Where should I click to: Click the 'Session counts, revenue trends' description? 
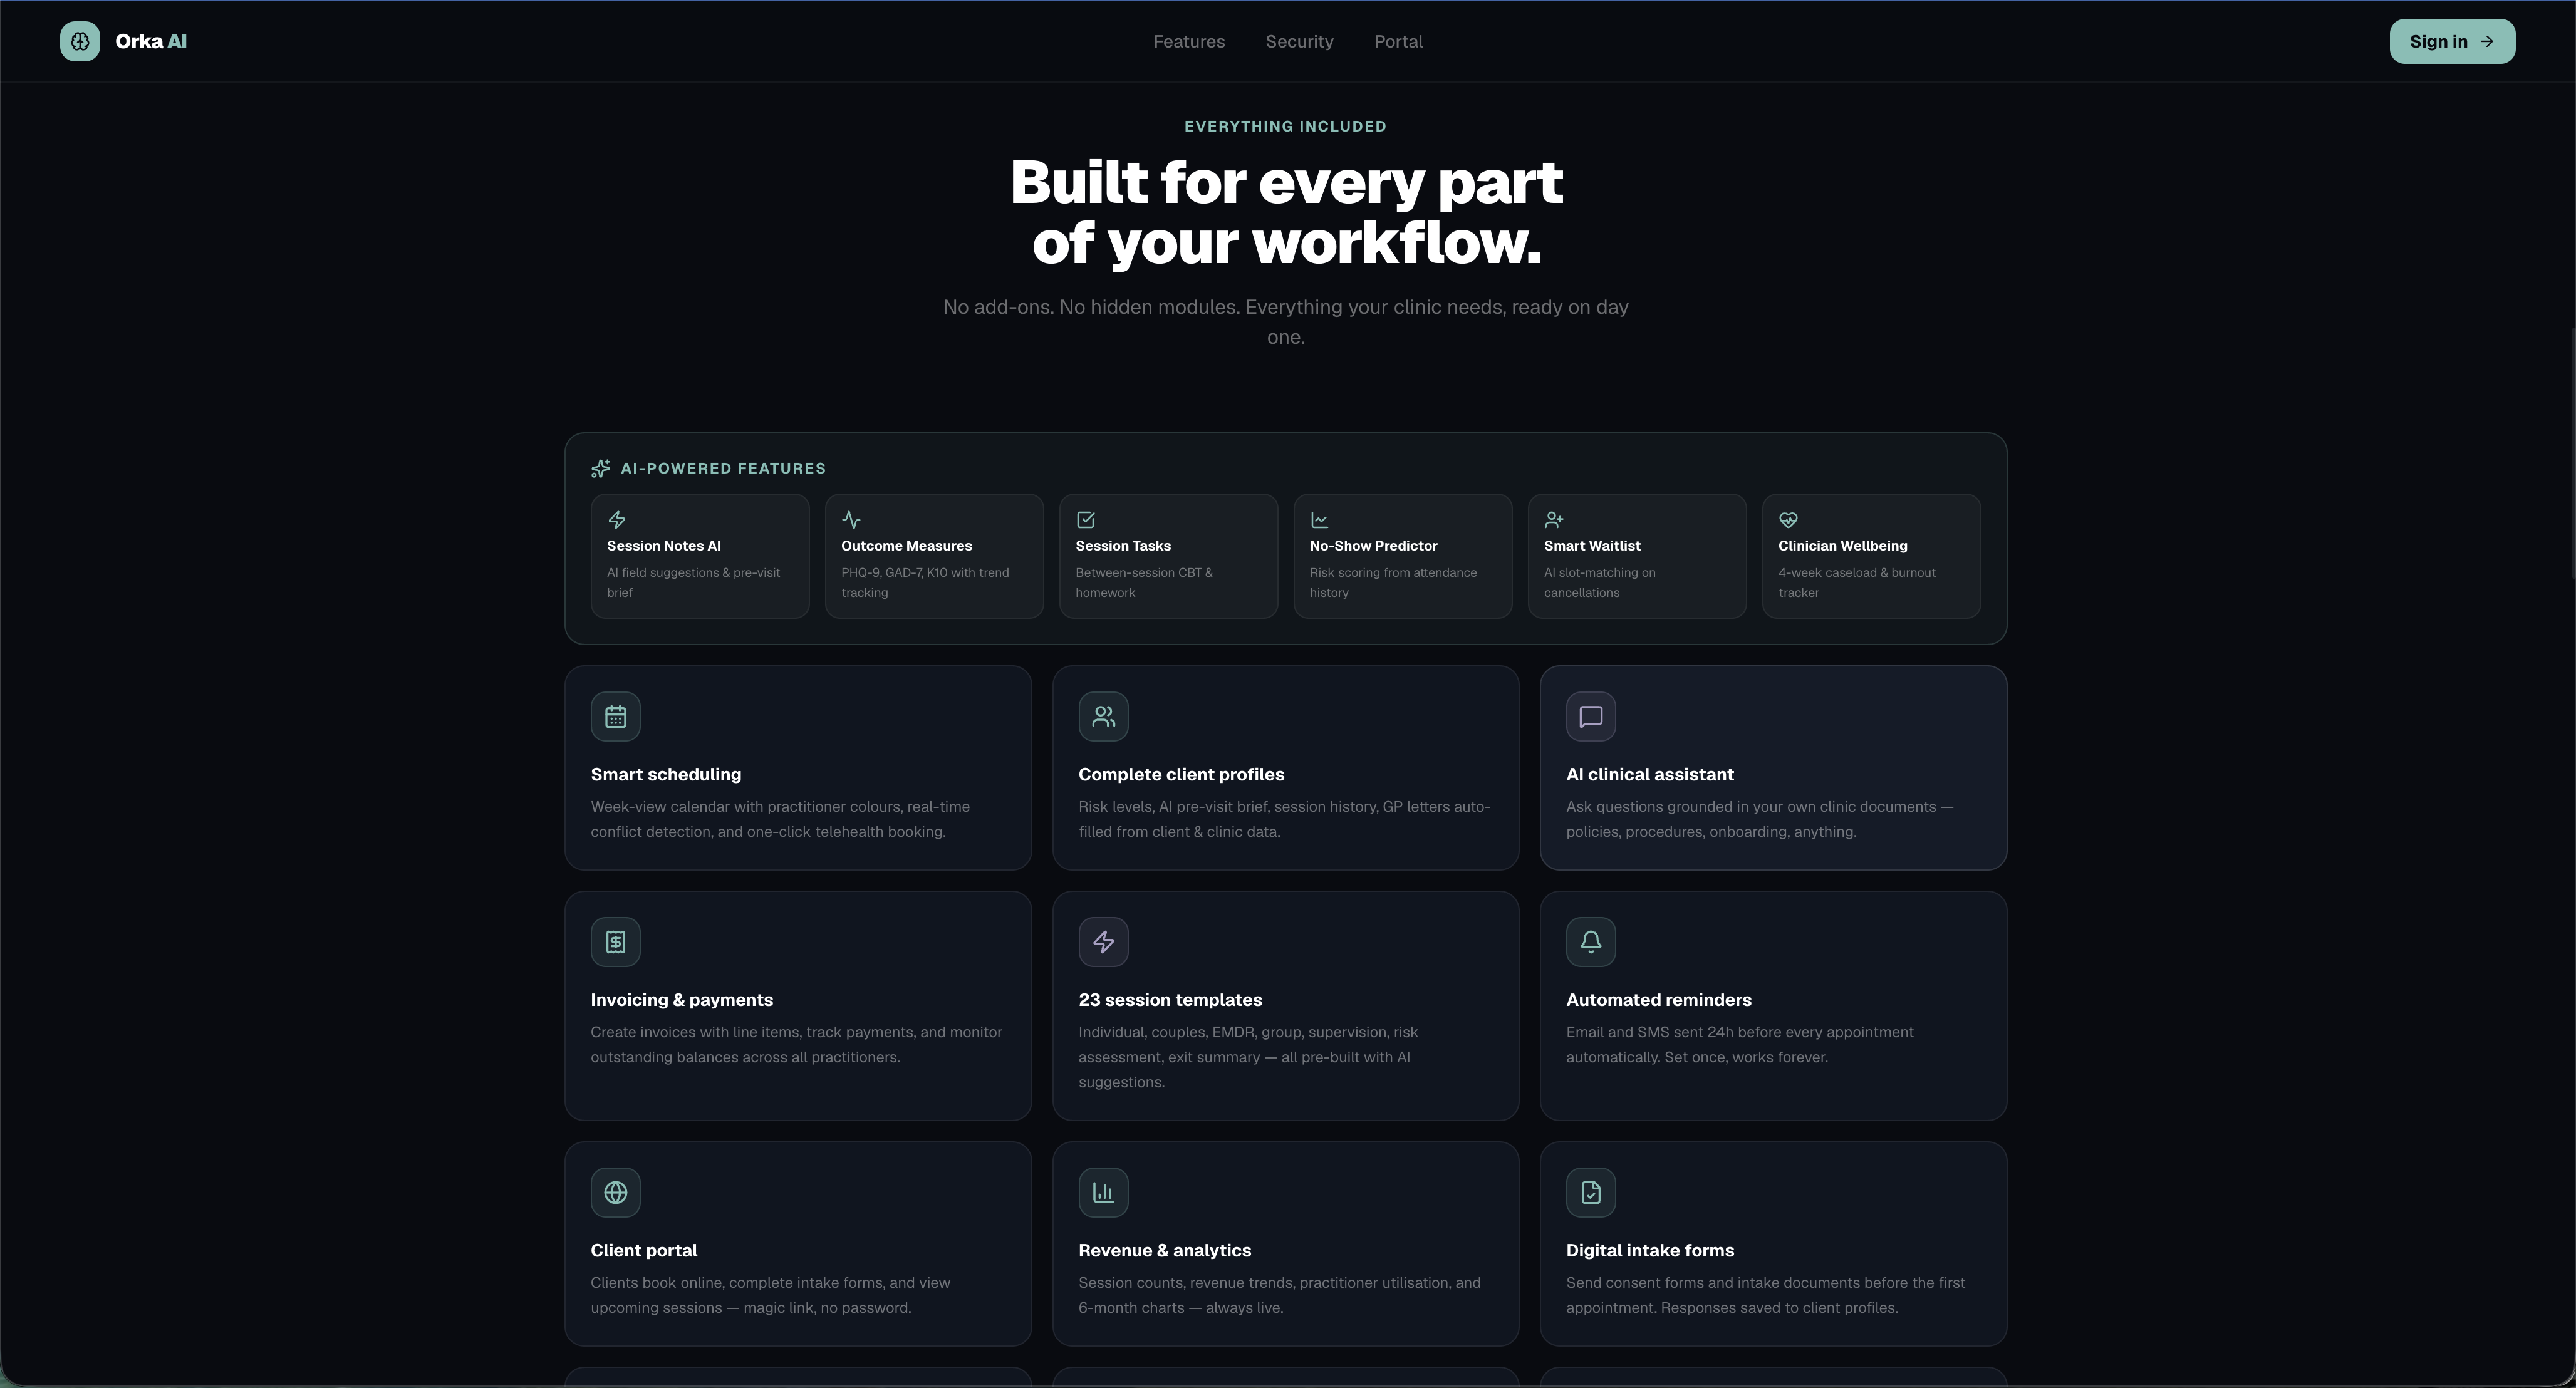[x=1279, y=1295]
